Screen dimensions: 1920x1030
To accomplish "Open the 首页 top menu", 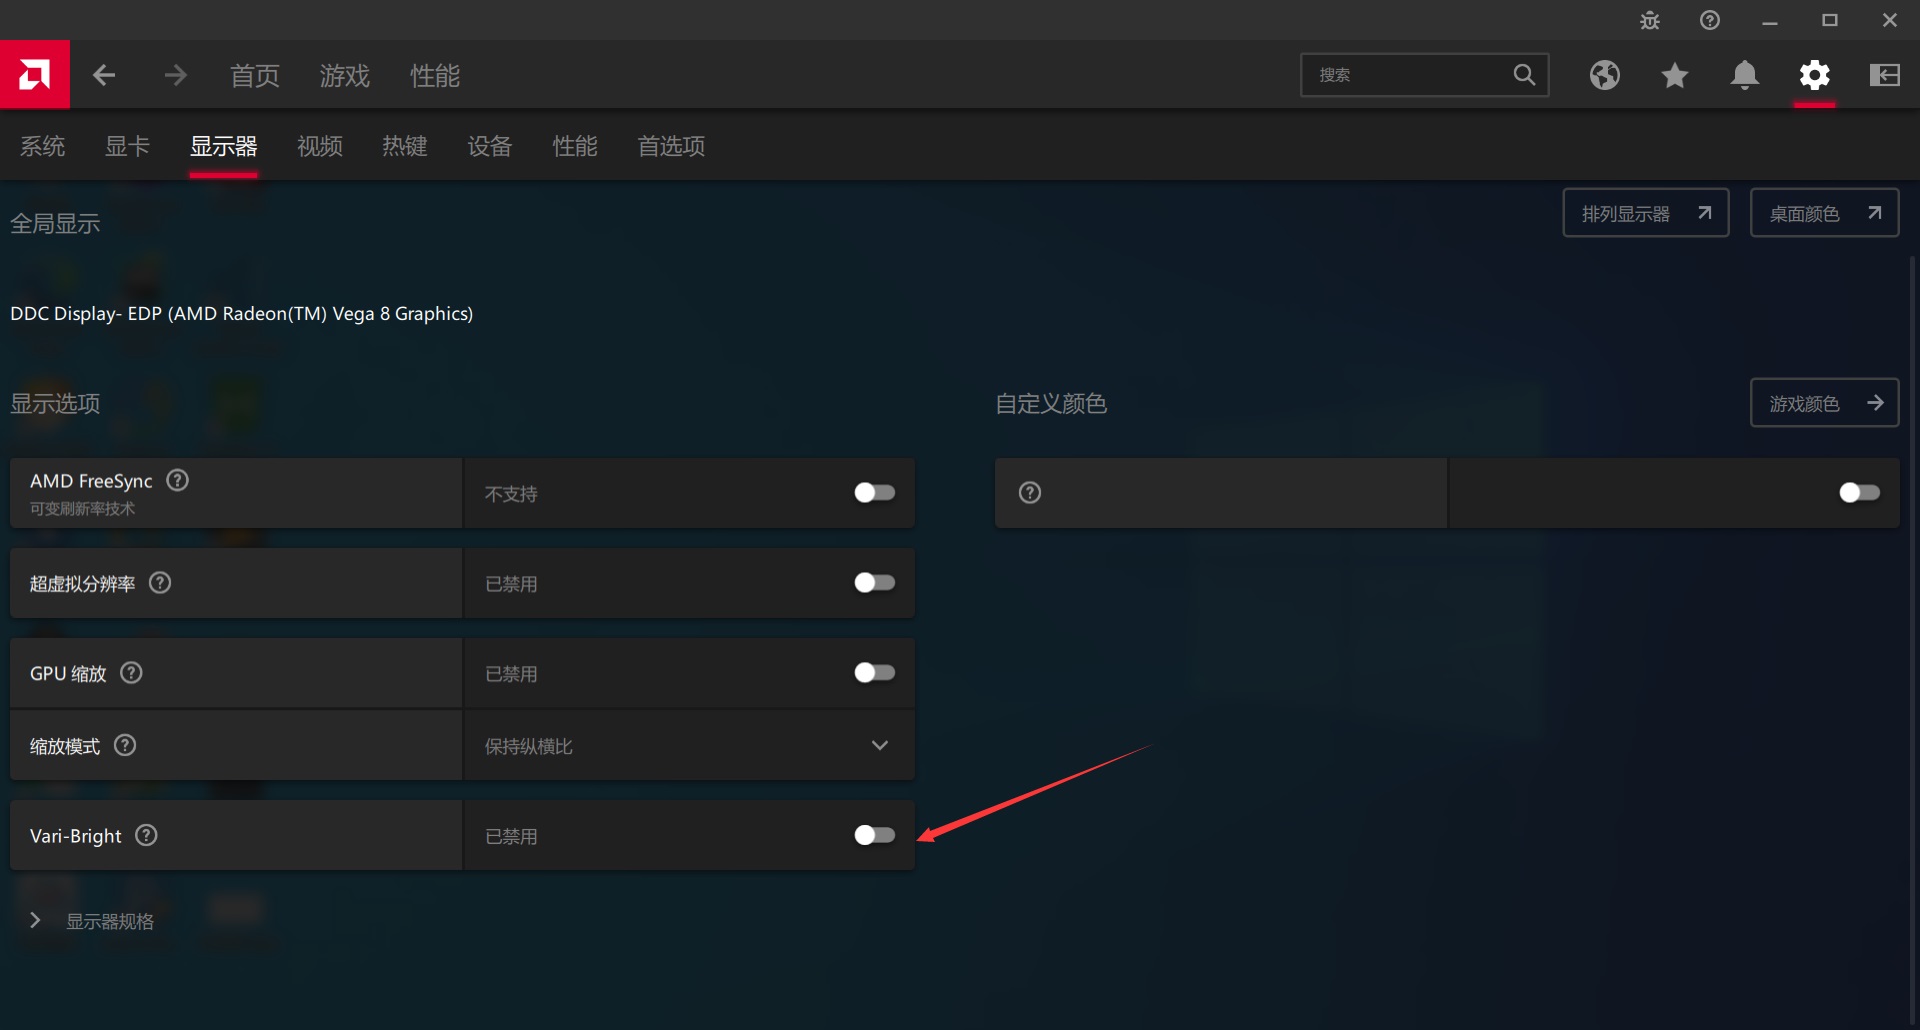I will pos(255,75).
